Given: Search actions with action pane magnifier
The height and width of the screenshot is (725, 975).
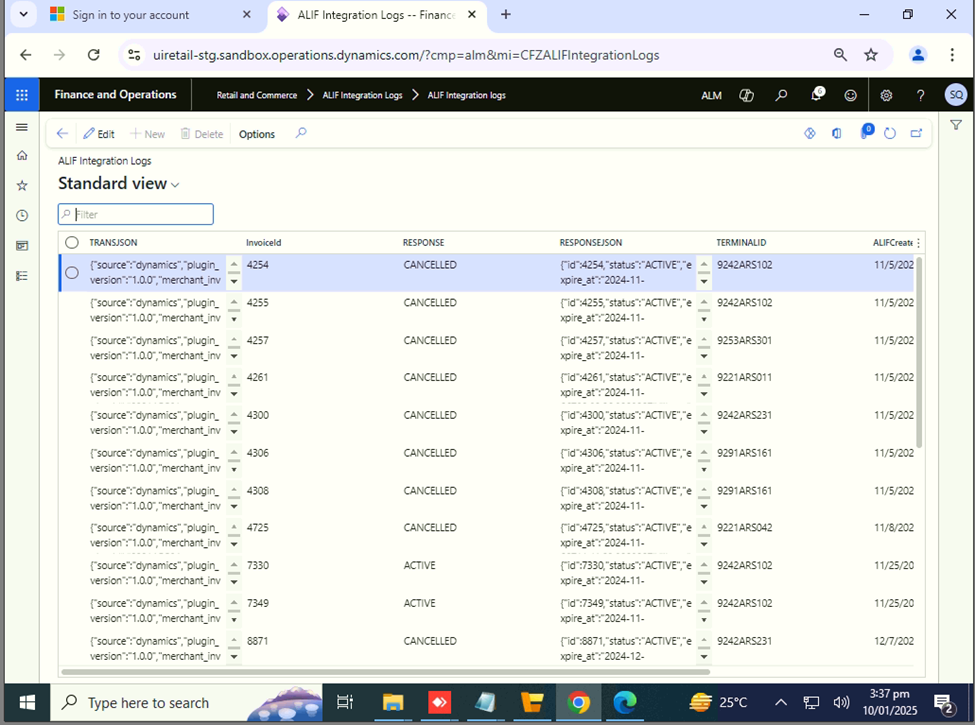Looking at the screenshot, I should point(301,133).
